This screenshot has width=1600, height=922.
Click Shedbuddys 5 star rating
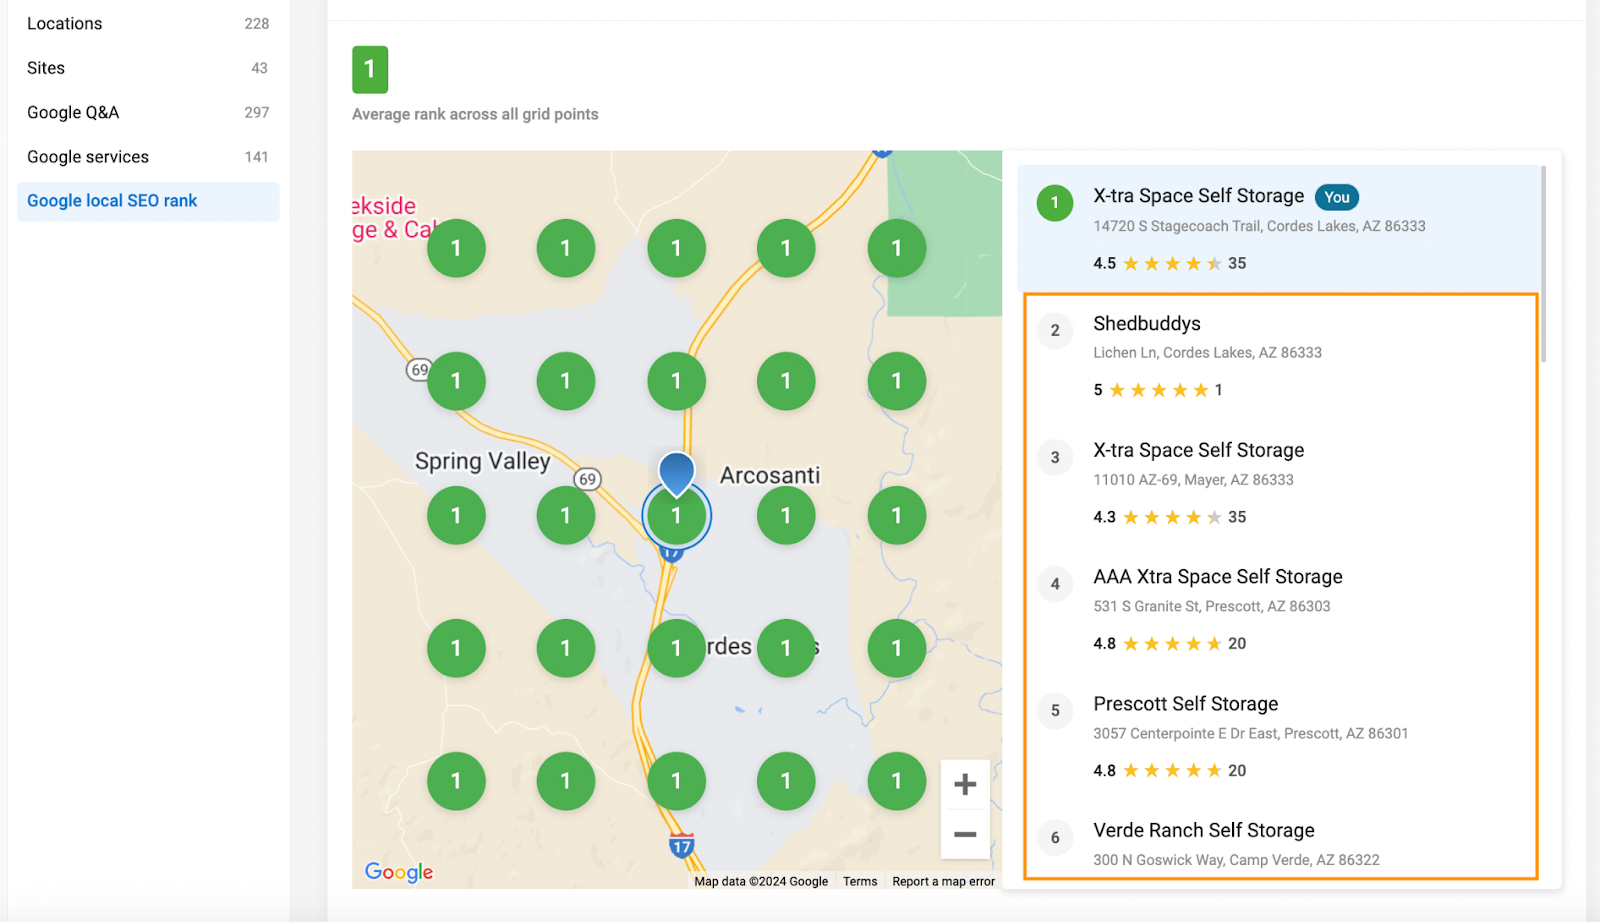[1158, 390]
